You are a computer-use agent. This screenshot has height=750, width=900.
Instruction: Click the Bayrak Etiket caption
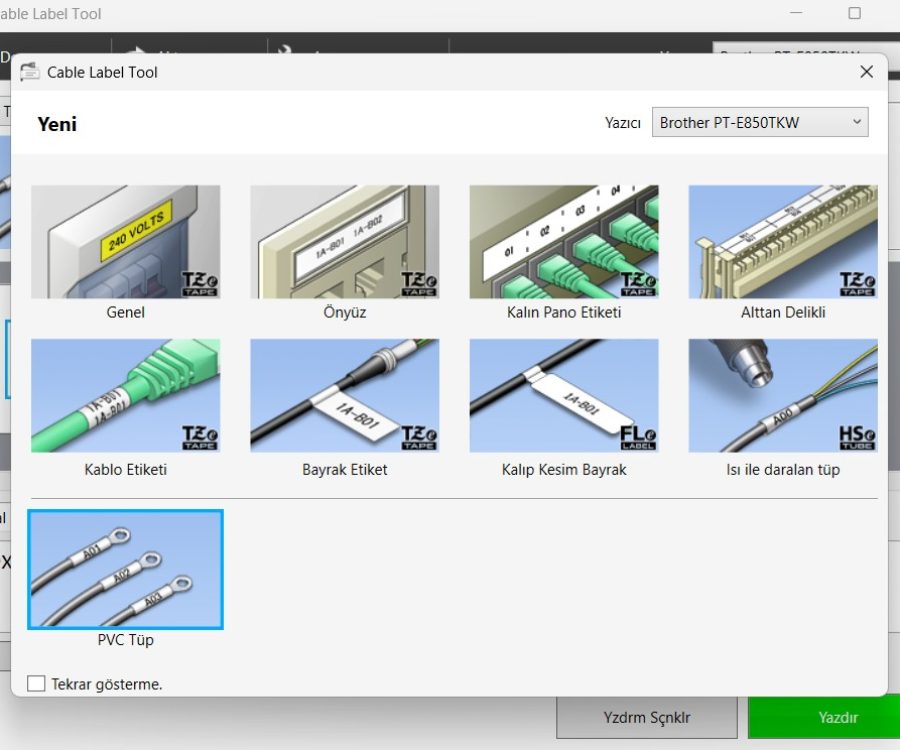[x=344, y=469]
